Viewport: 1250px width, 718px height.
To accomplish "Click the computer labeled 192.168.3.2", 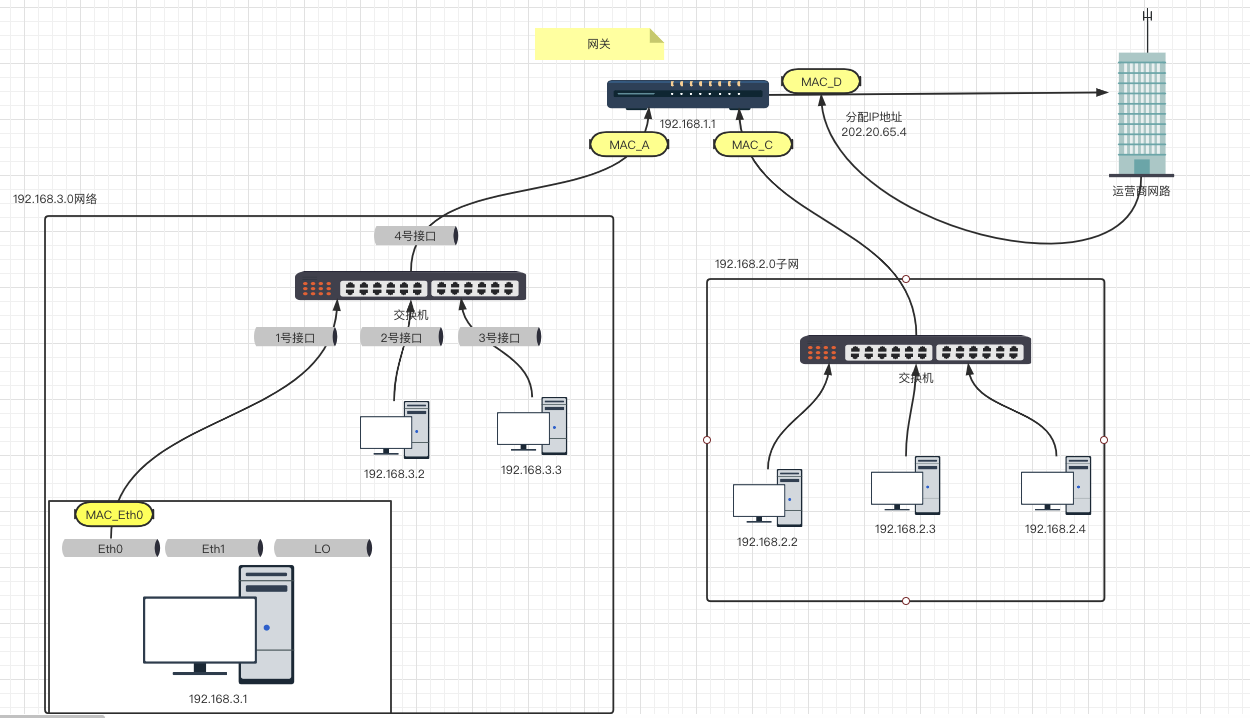I will (x=395, y=431).
